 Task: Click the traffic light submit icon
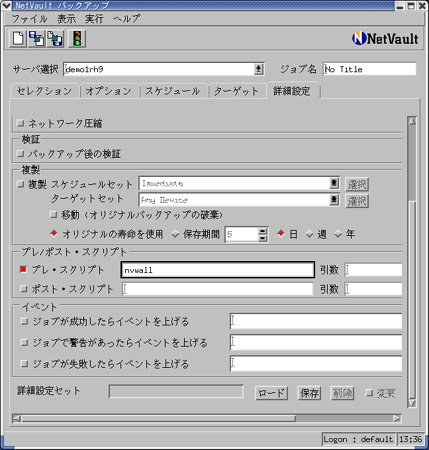[77, 39]
